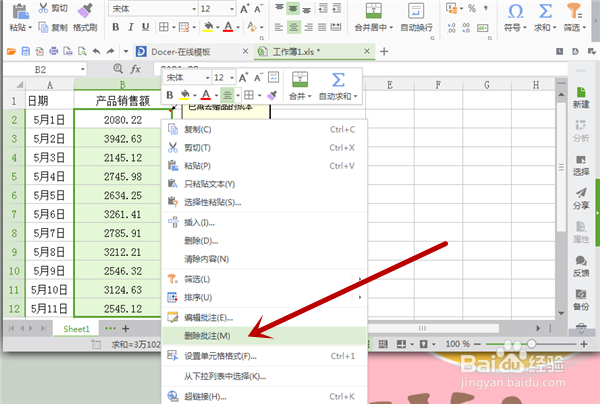Screen dimensions: 600x404
Task: Click the Name Box showing B2
Action: click(x=45, y=69)
